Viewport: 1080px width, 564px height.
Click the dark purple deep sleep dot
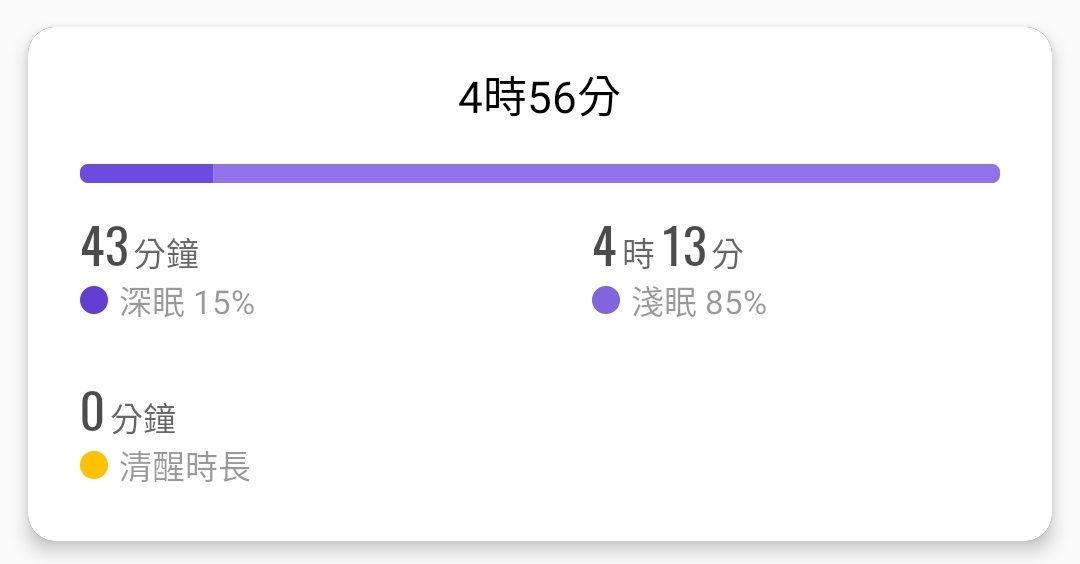(94, 300)
